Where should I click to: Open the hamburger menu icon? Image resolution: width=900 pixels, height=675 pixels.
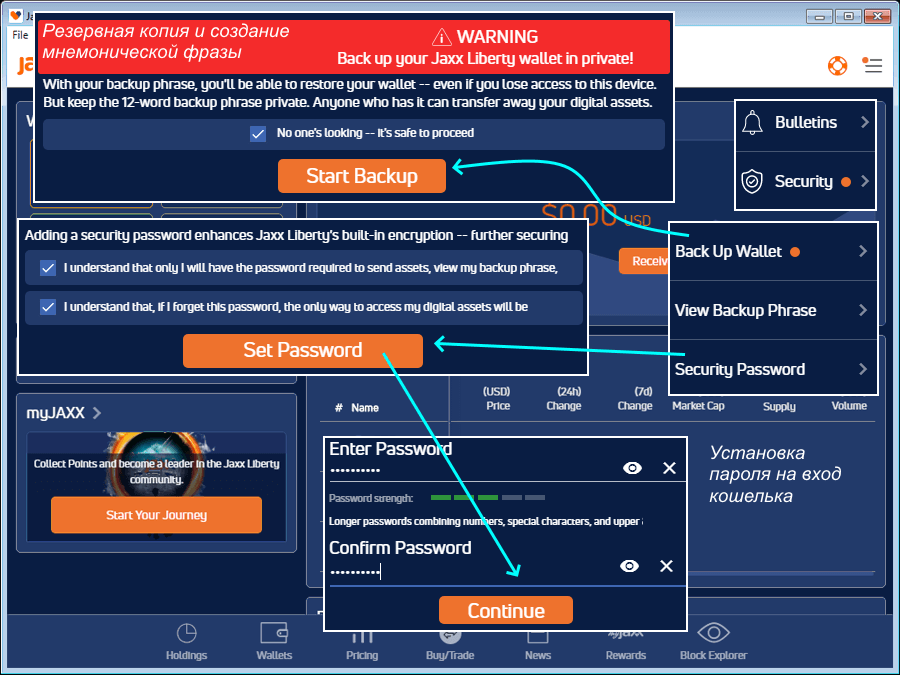[873, 66]
